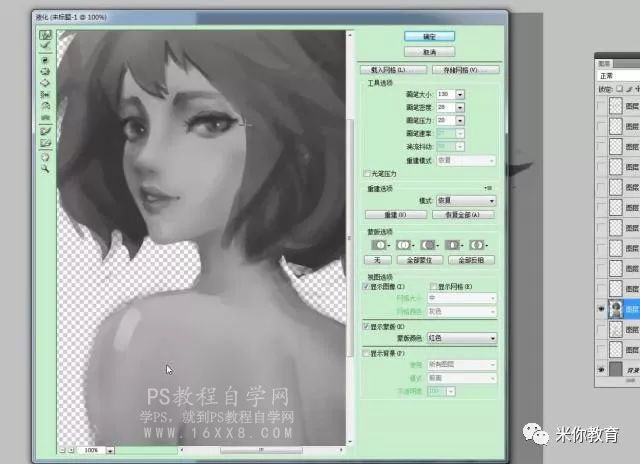Viewport: 640px width, 464px height.
Task: Select the Pucker tool
Action: pyautogui.click(x=45, y=72)
